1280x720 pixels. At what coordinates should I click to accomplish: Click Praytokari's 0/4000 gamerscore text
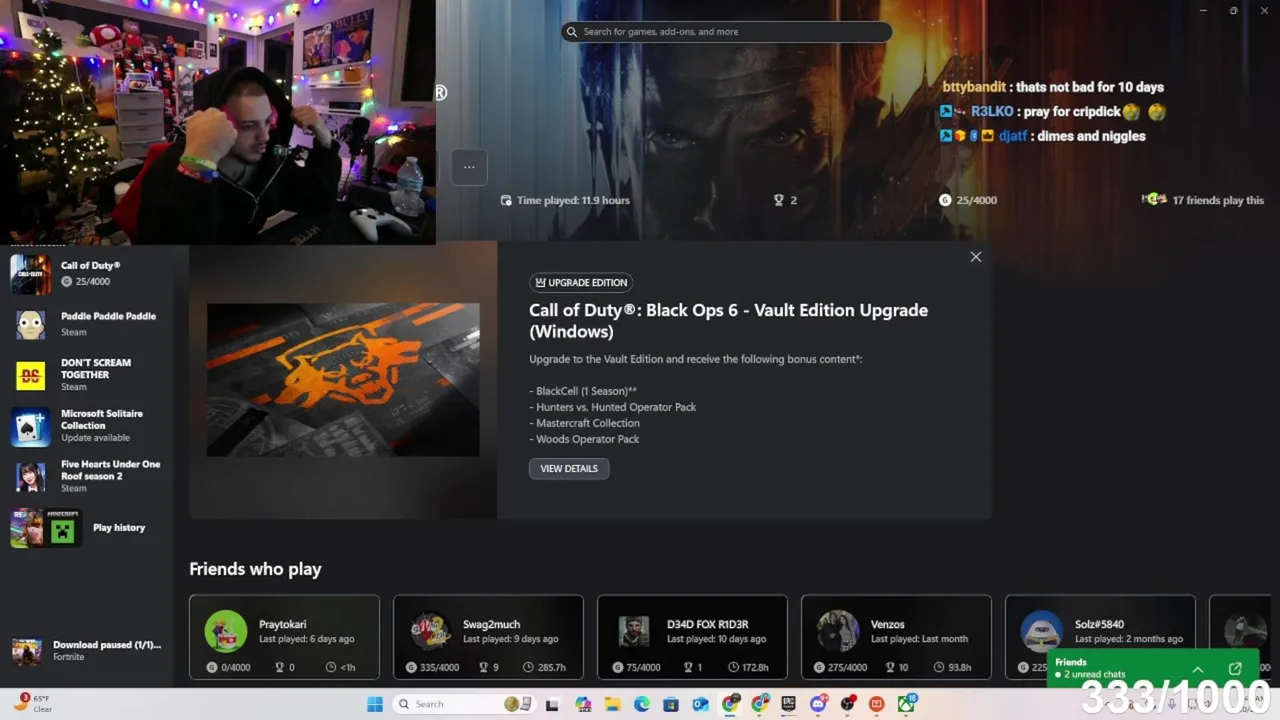point(236,667)
